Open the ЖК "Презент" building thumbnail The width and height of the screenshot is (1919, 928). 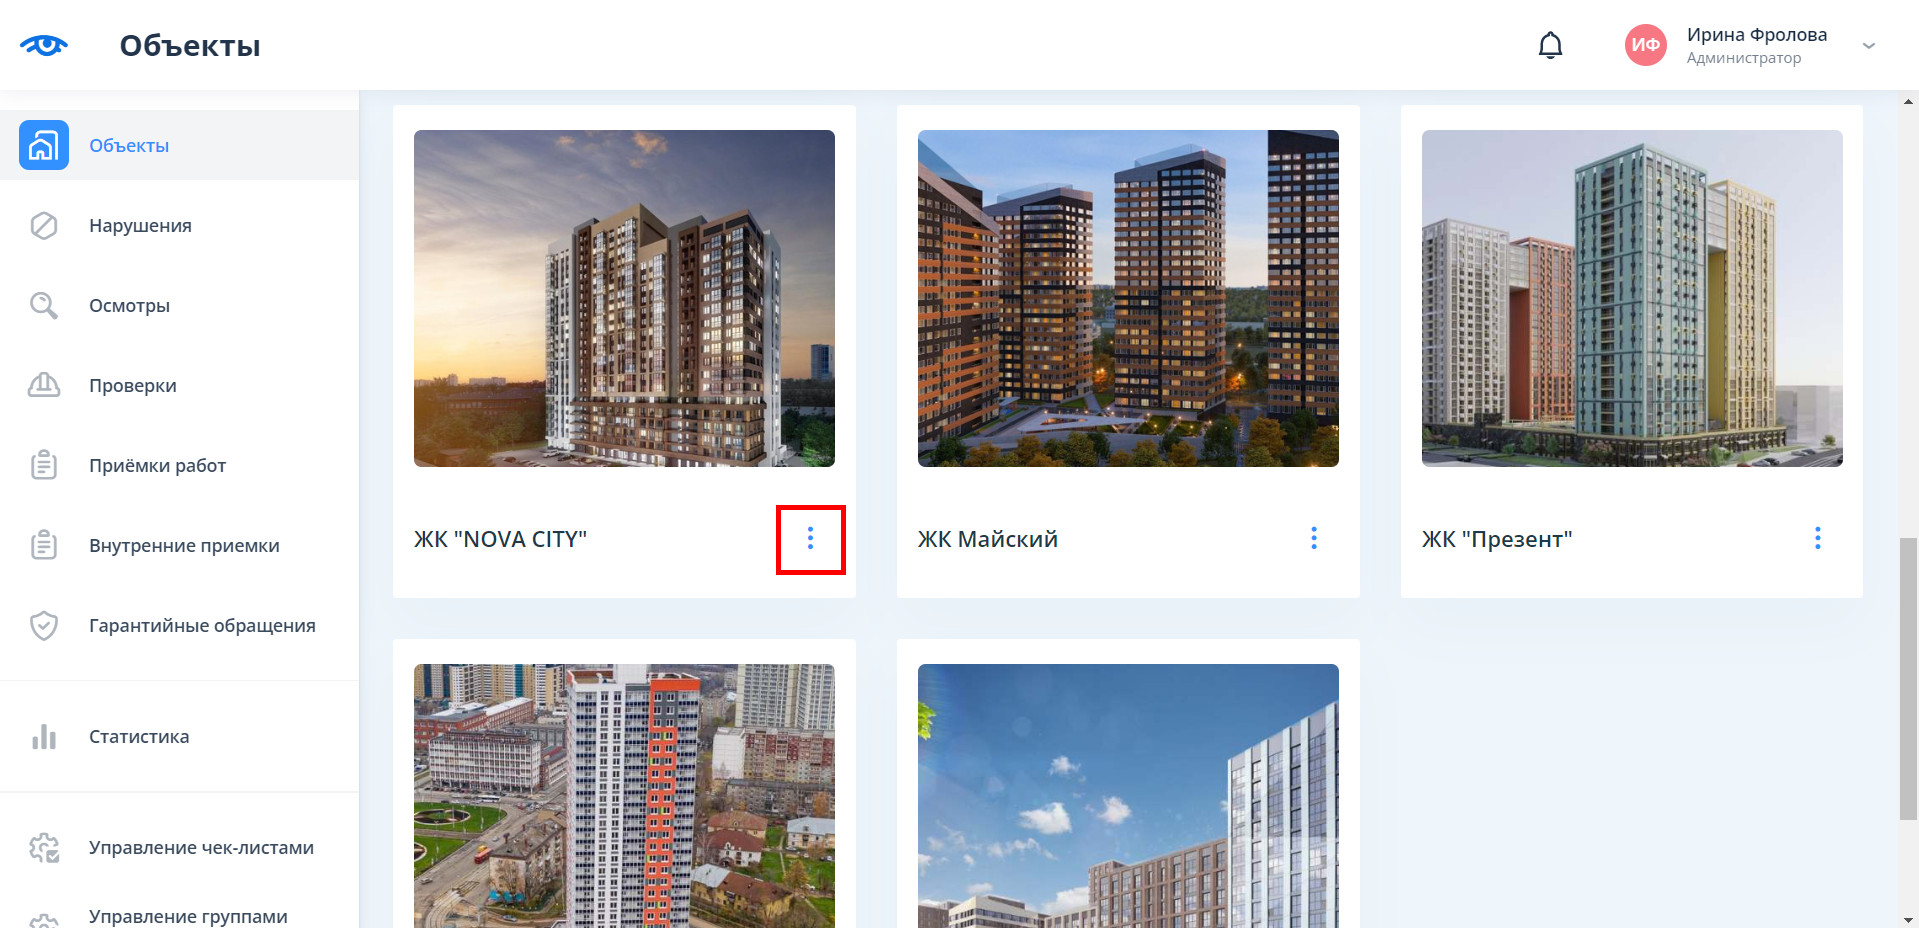pyautogui.click(x=1632, y=298)
